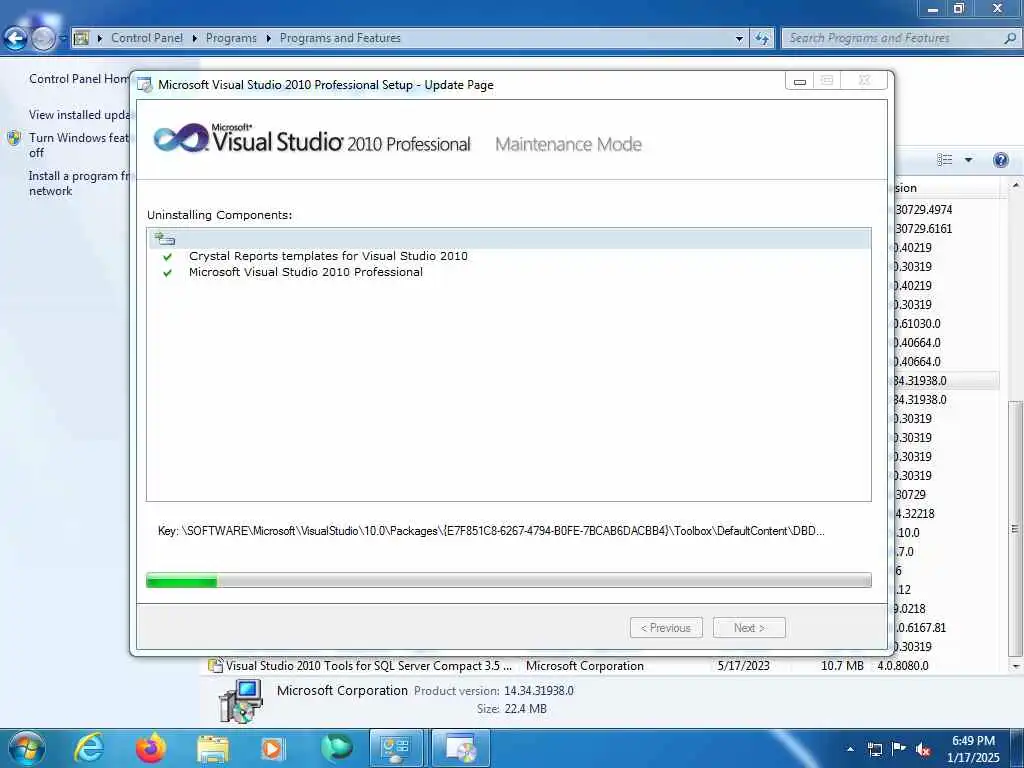1024x768 pixels.
Task: Click the Forward navigation arrow in Control Panel
Action: [x=43, y=39]
